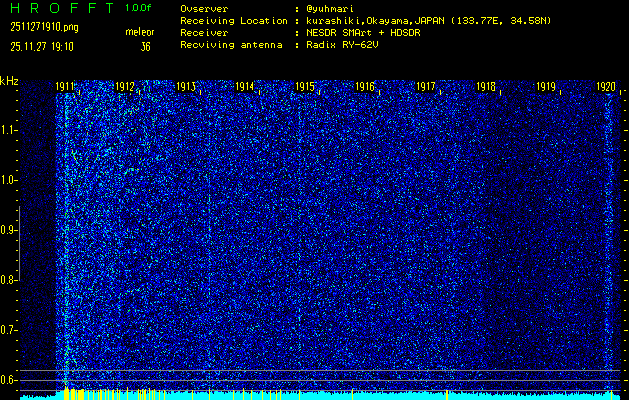The image size is (629, 400).
Task: Click the version label 1.00f
Action: coord(138,8)
